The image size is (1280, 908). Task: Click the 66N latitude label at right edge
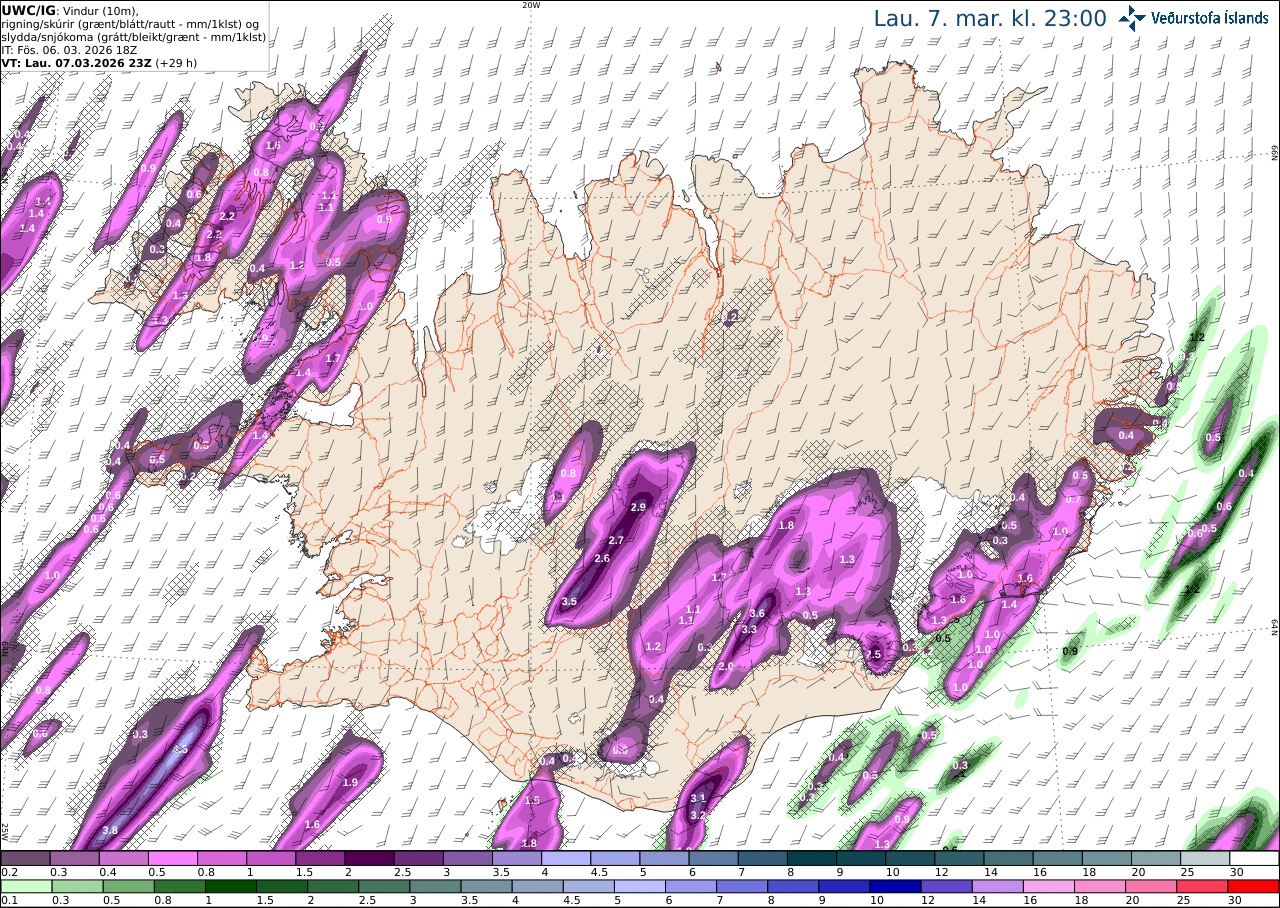coord(1275,152)
